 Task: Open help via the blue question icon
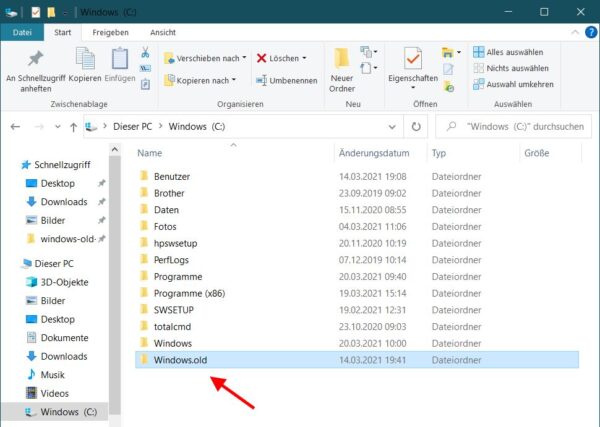pos(591,33)
